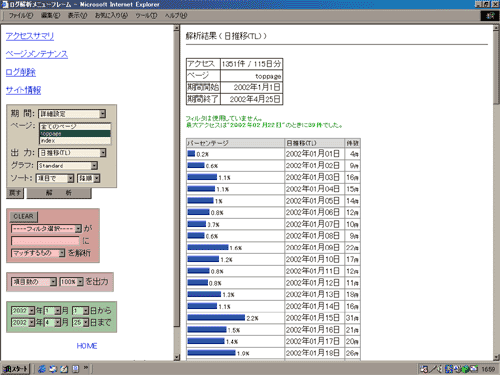
Task: Click the IE icon in the title bar
Action: pos(5,4)
